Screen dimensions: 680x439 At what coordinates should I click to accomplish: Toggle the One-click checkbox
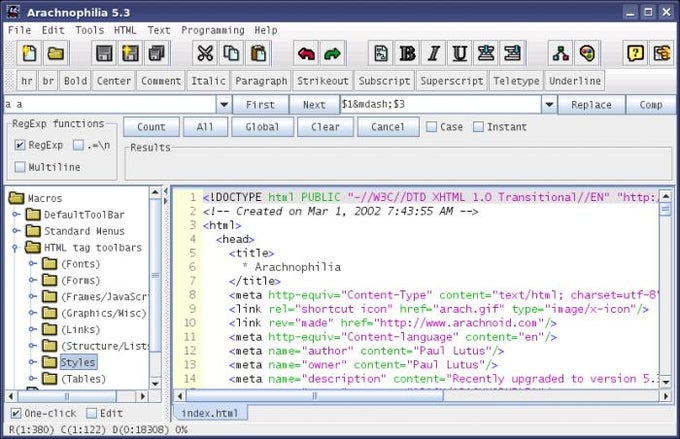click(16, 413)
